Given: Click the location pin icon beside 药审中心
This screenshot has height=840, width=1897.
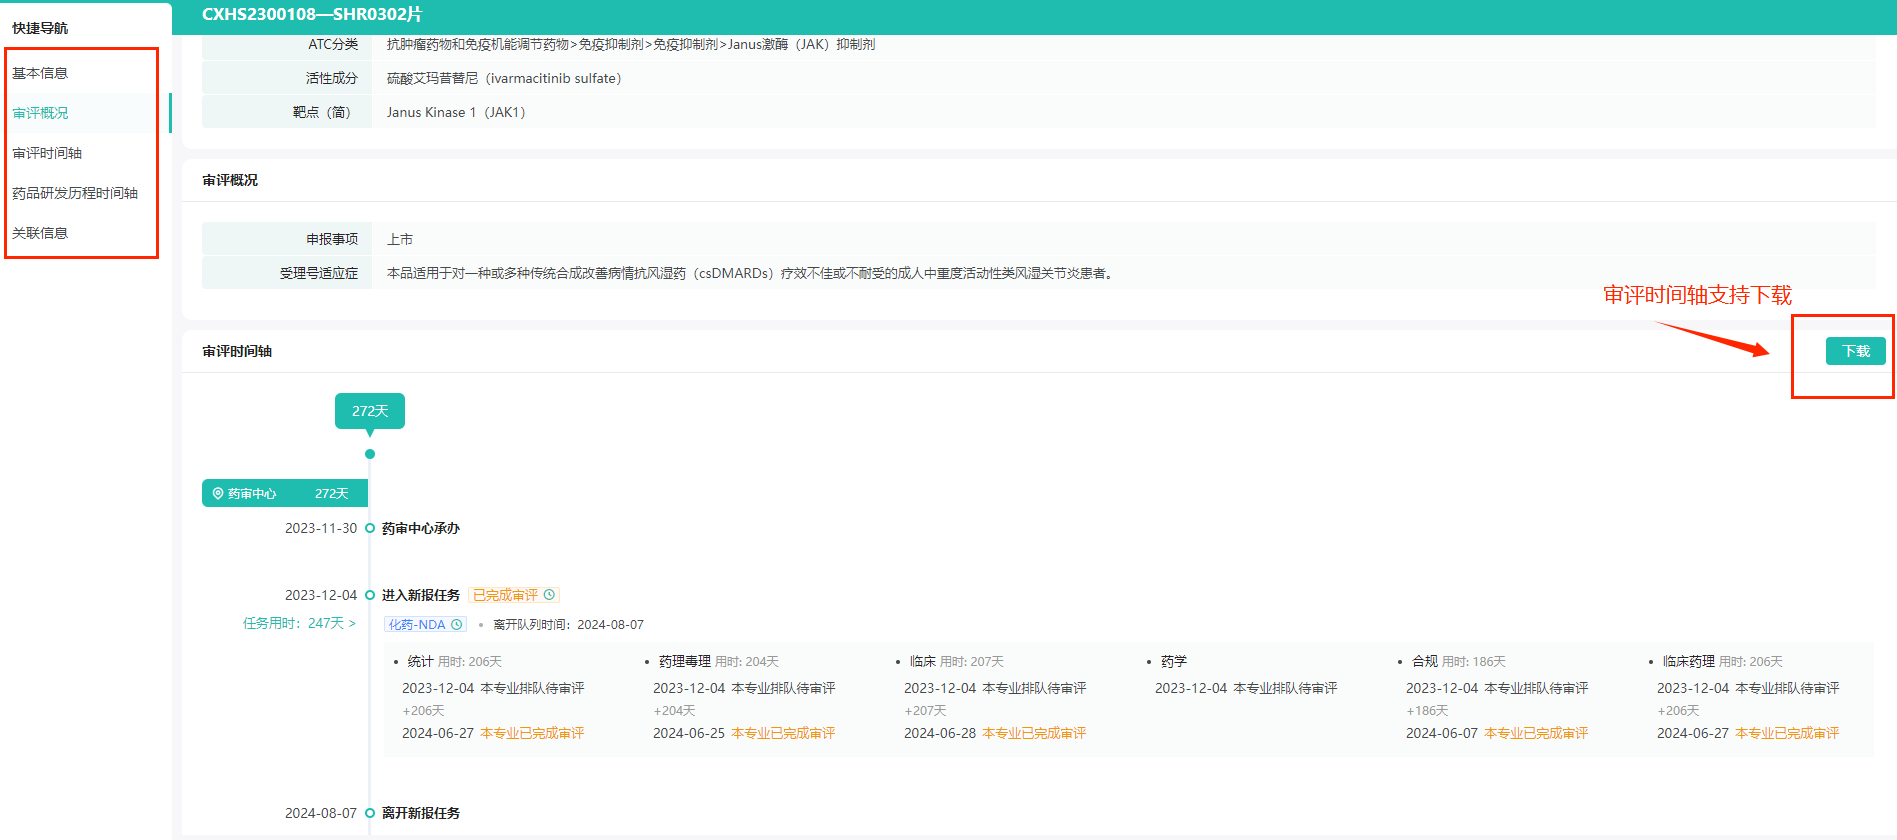Looking at the screenshot, I should pos(218,494).
